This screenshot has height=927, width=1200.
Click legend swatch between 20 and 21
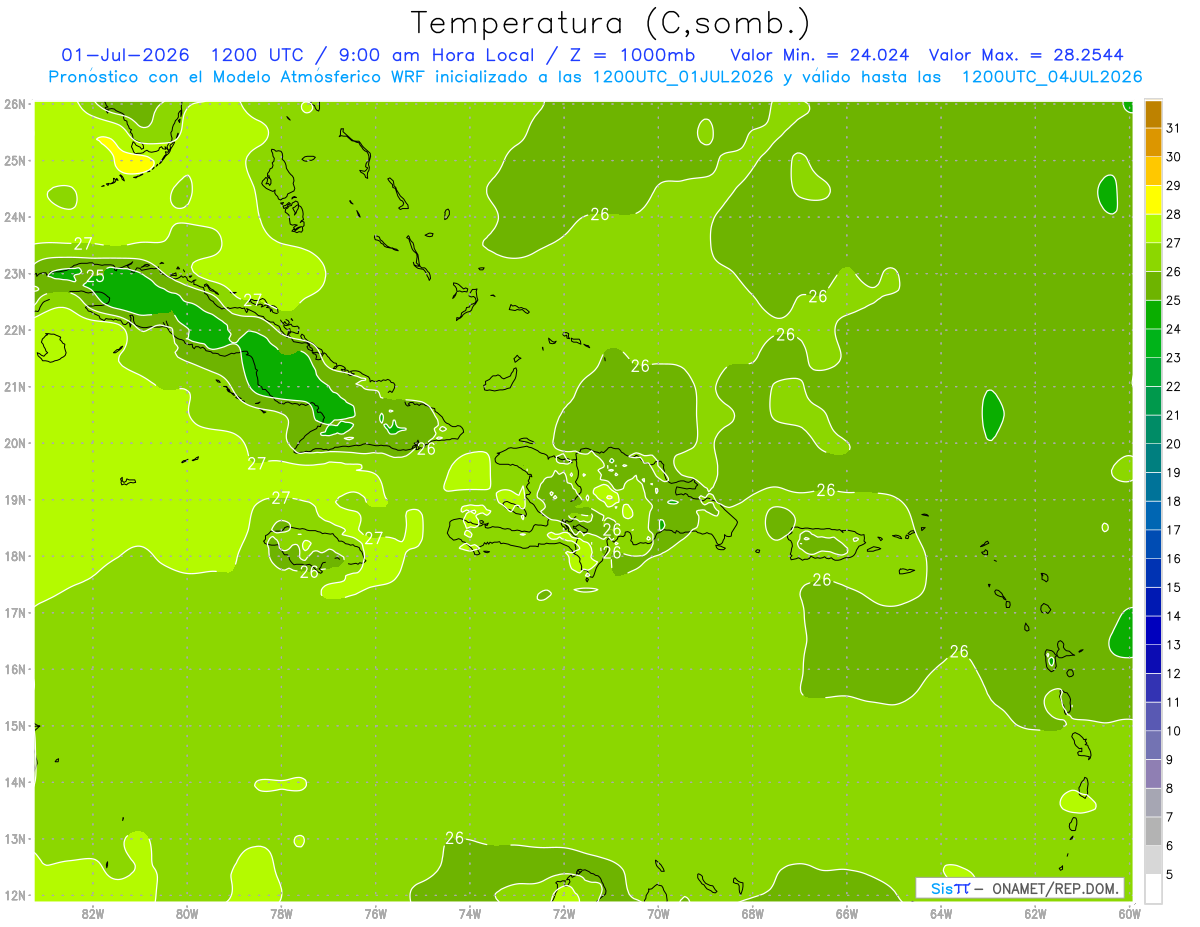click(1154, 429)
